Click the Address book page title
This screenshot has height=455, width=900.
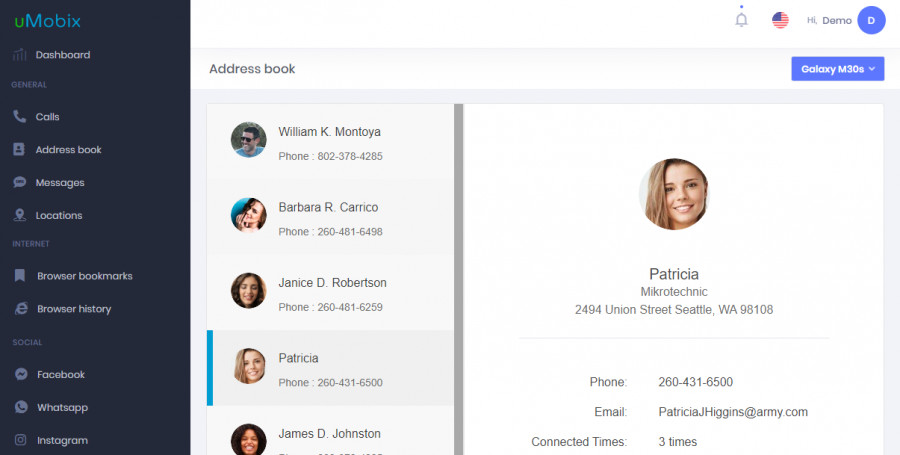click(252, 69)
